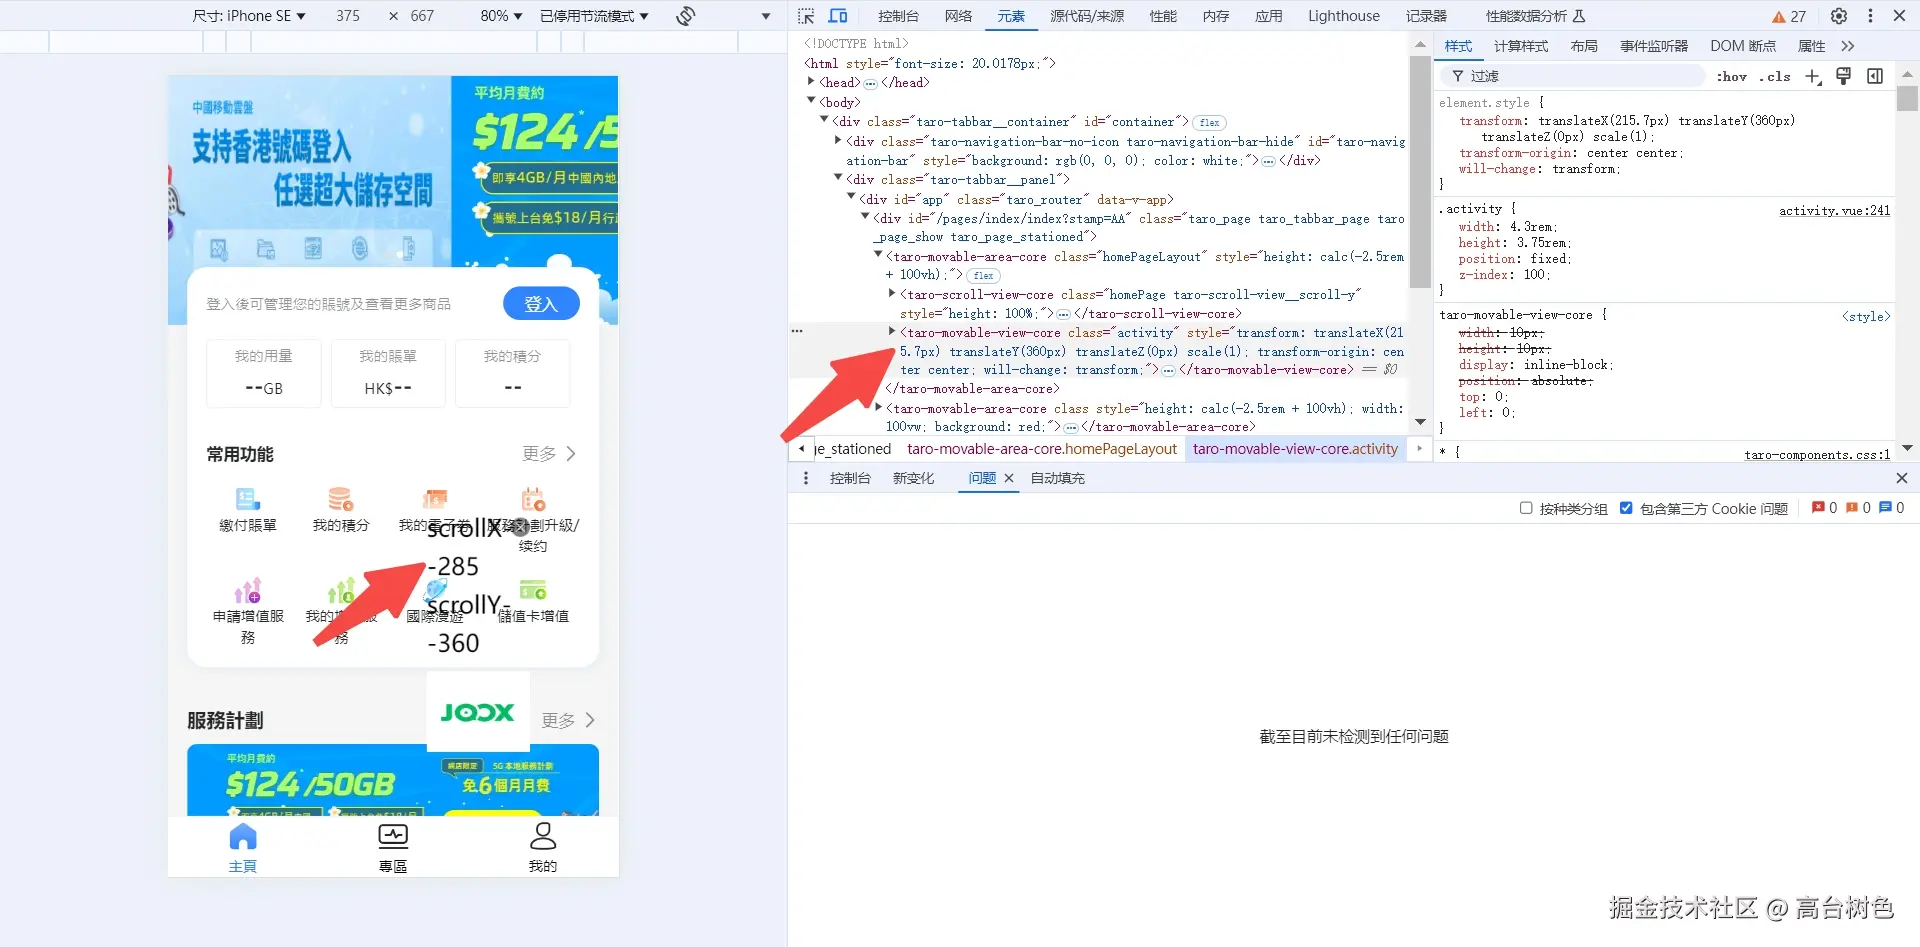The width and height of the screenshot is (1920, 947).
Task: Open the Lighthouse panel tab
Action: click(1344, 16)
